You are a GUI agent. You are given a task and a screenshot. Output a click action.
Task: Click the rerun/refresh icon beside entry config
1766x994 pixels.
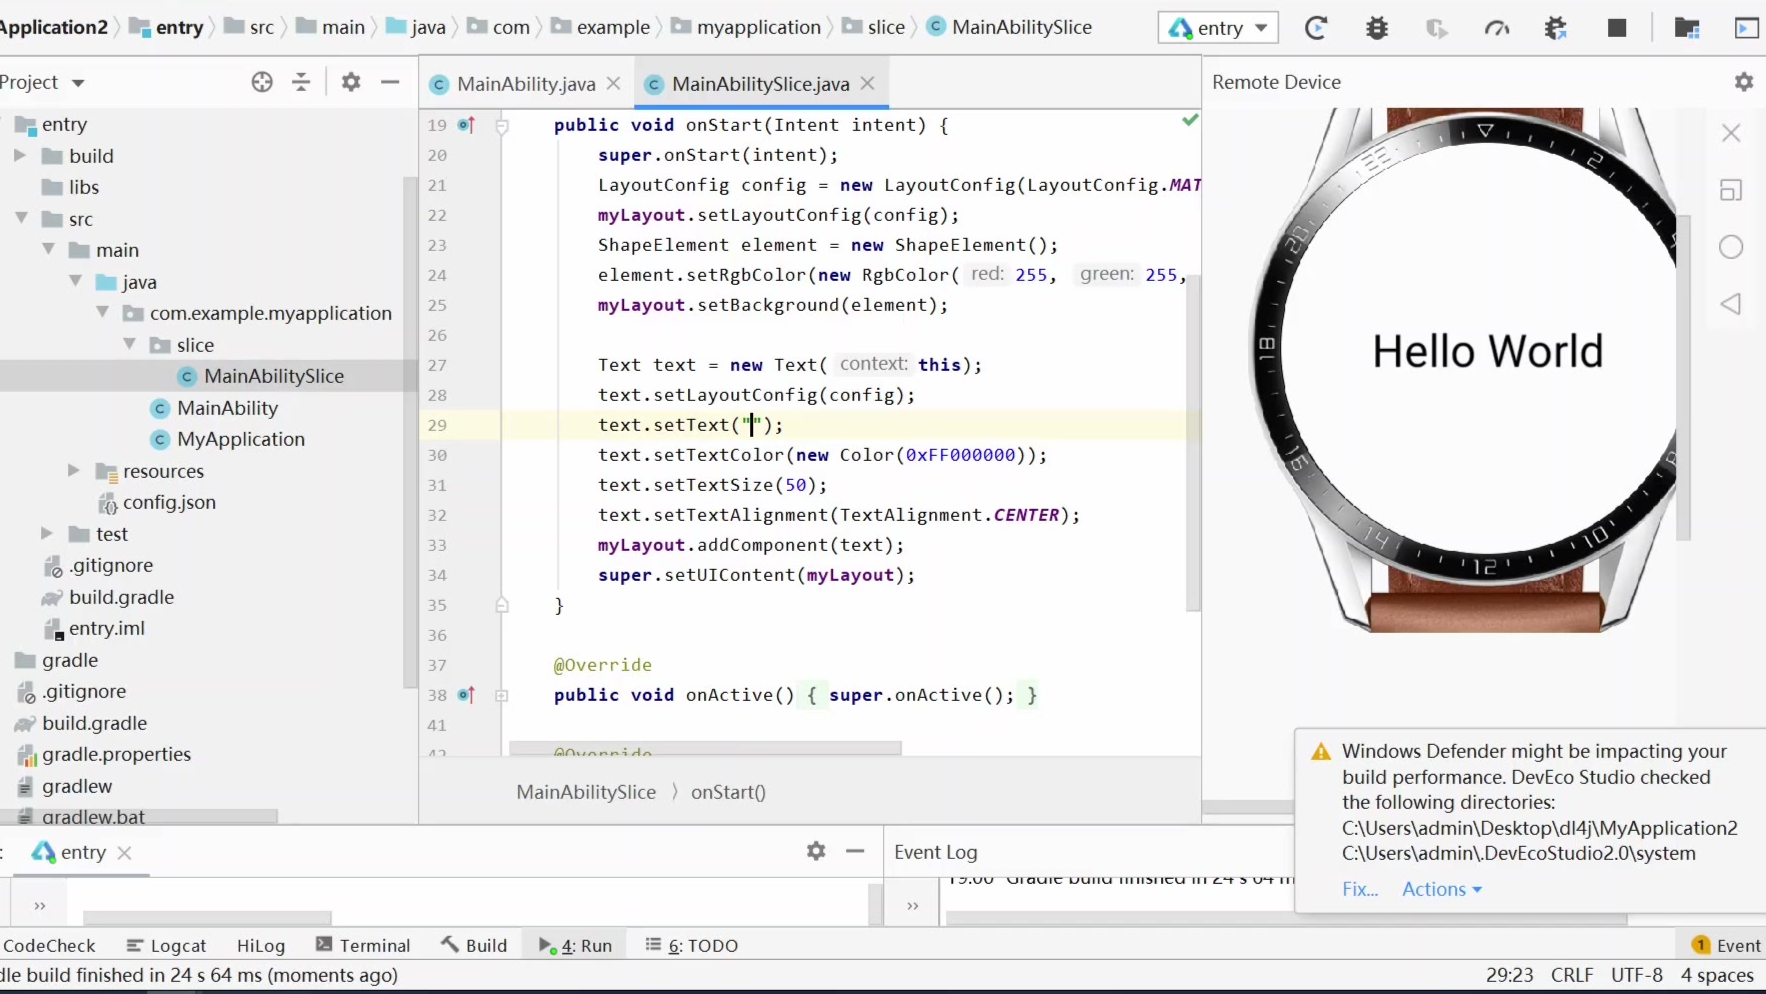click(1316, 28)
